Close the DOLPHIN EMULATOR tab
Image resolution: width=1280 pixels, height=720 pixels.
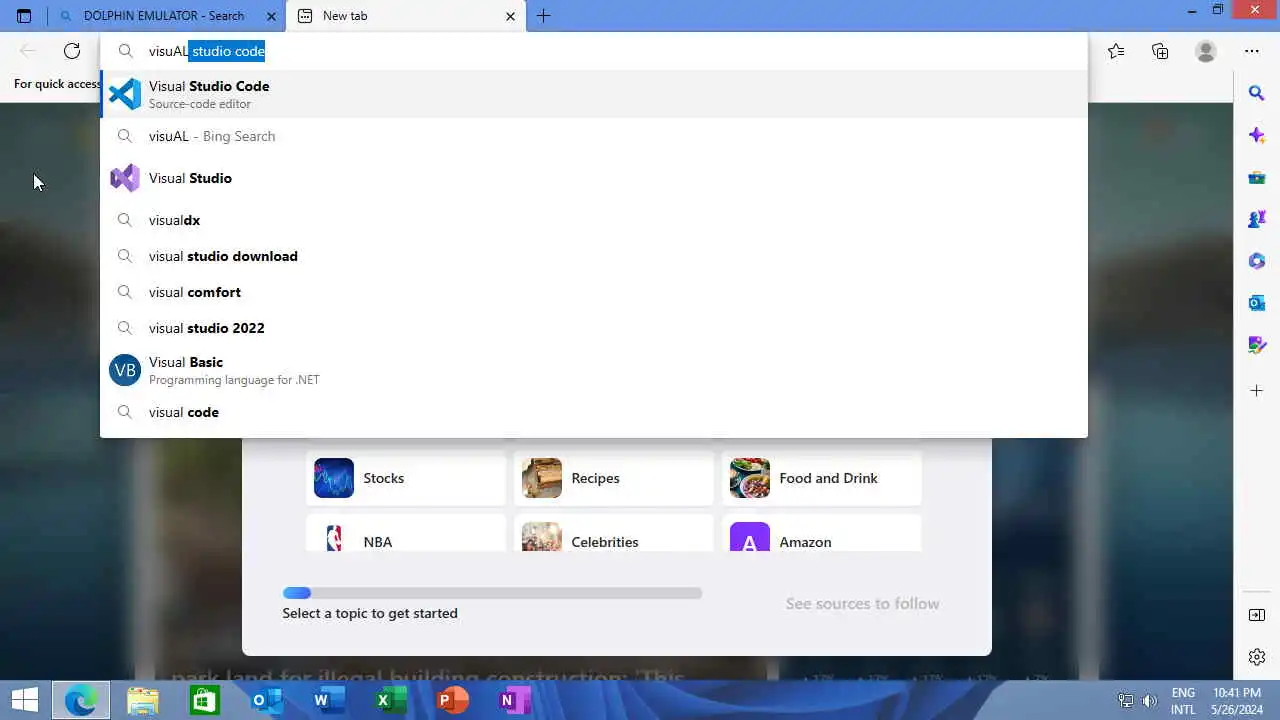pos(271,16)
